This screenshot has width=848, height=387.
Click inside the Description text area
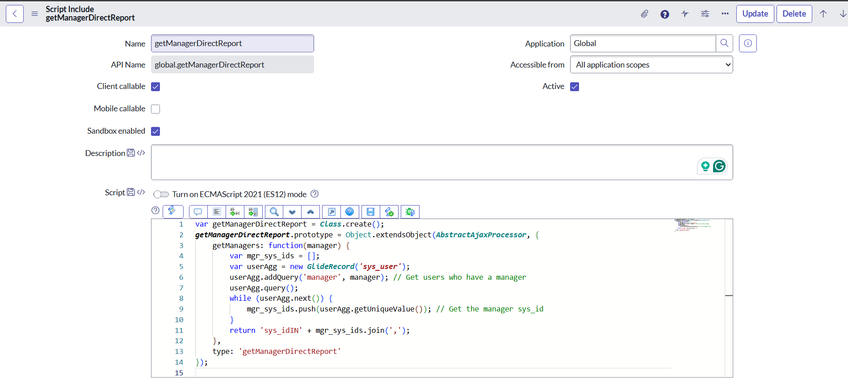click(x=442, y=162)
